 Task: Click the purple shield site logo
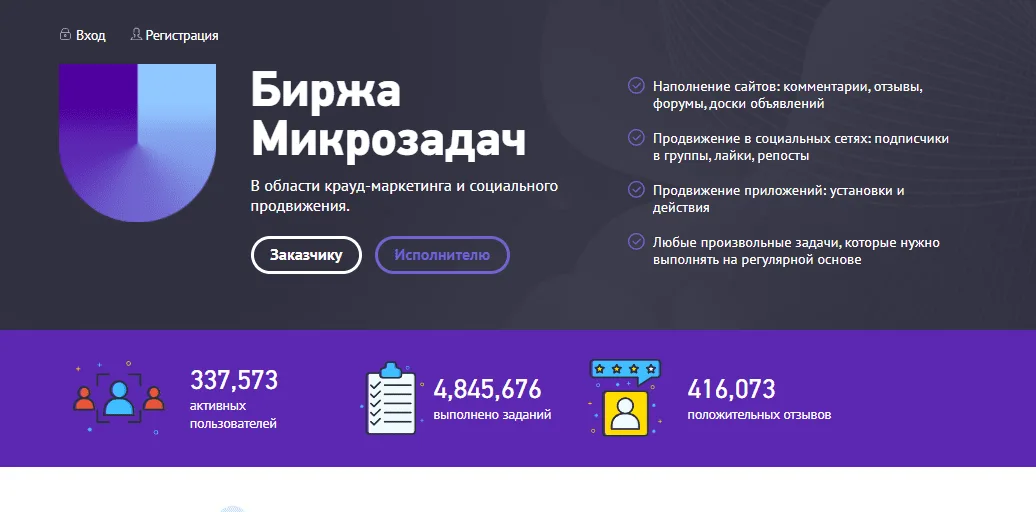click(138, 143)
